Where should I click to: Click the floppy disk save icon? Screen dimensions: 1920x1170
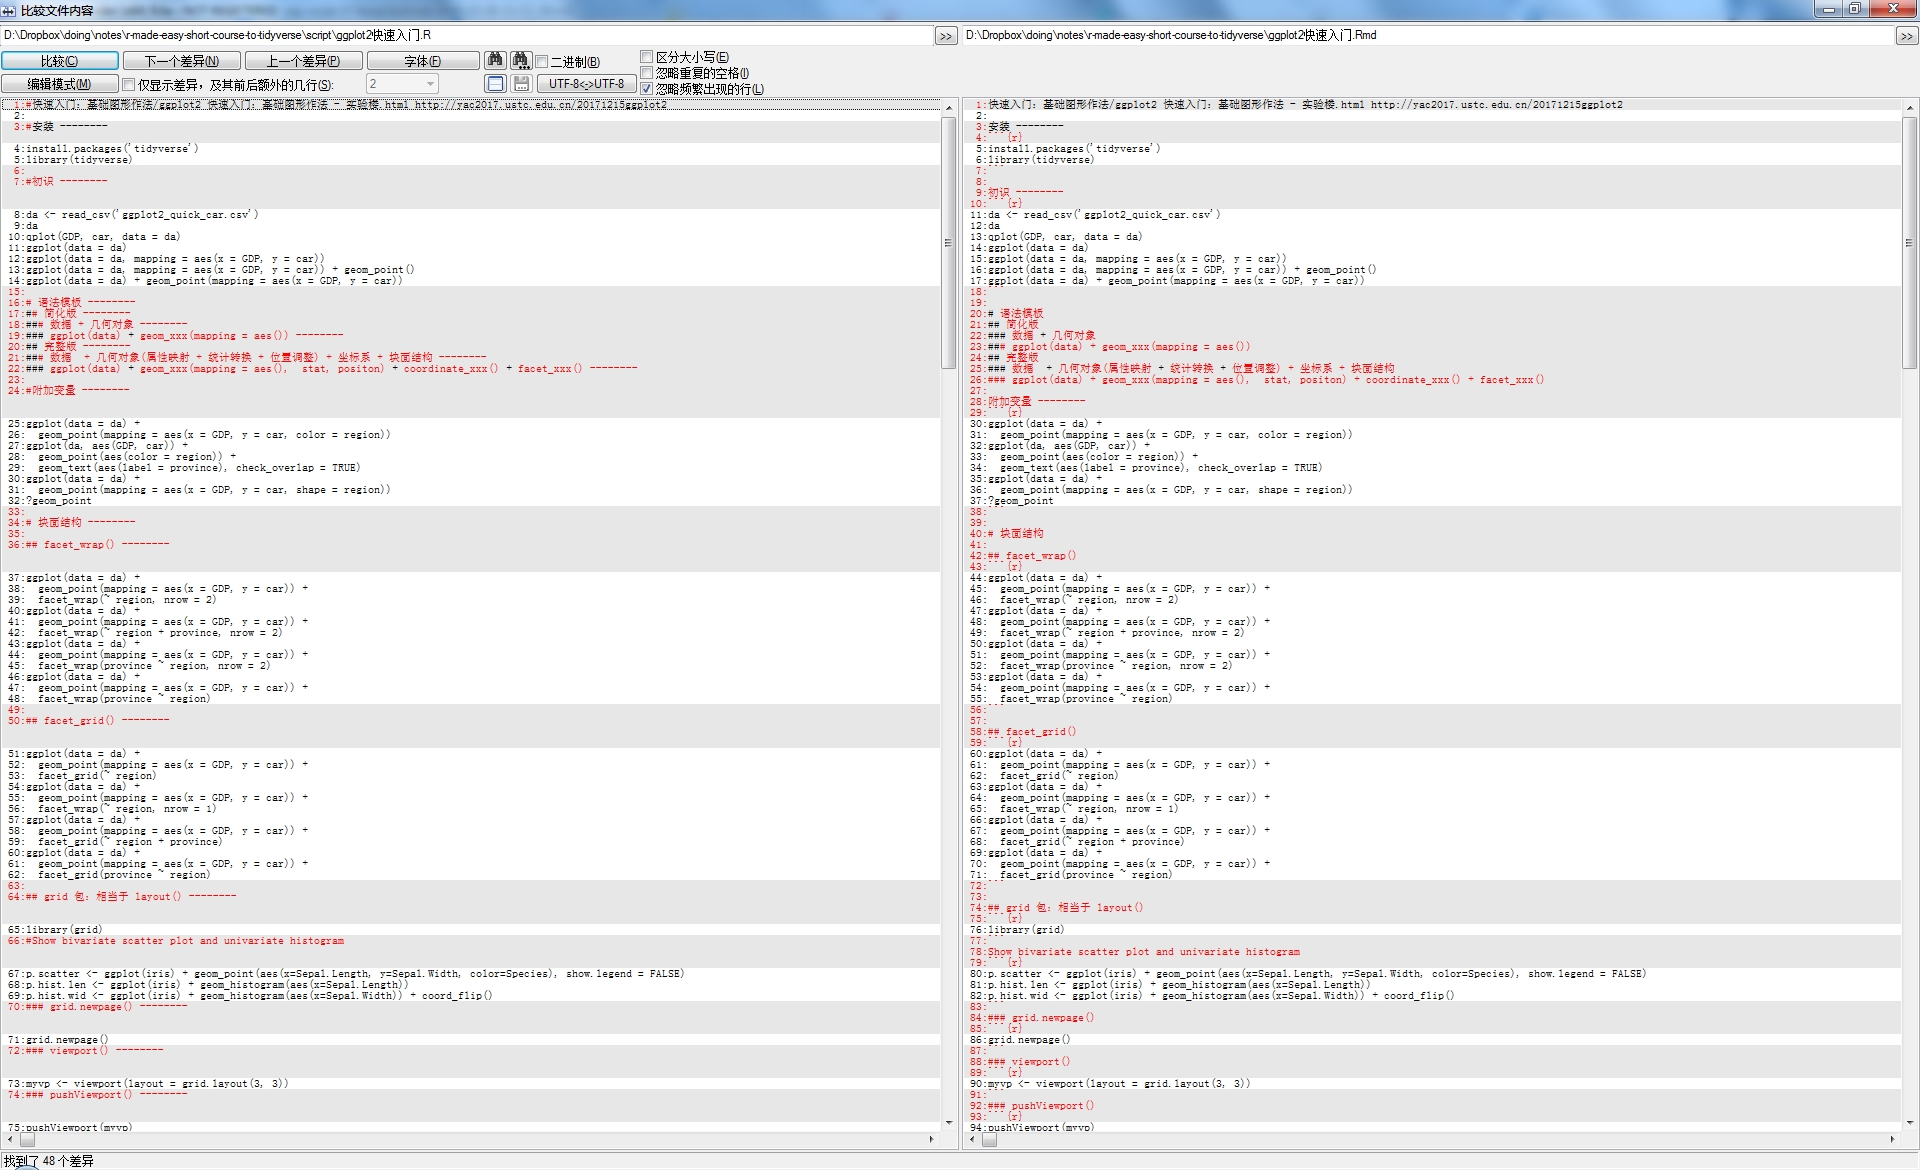point(521,84)
